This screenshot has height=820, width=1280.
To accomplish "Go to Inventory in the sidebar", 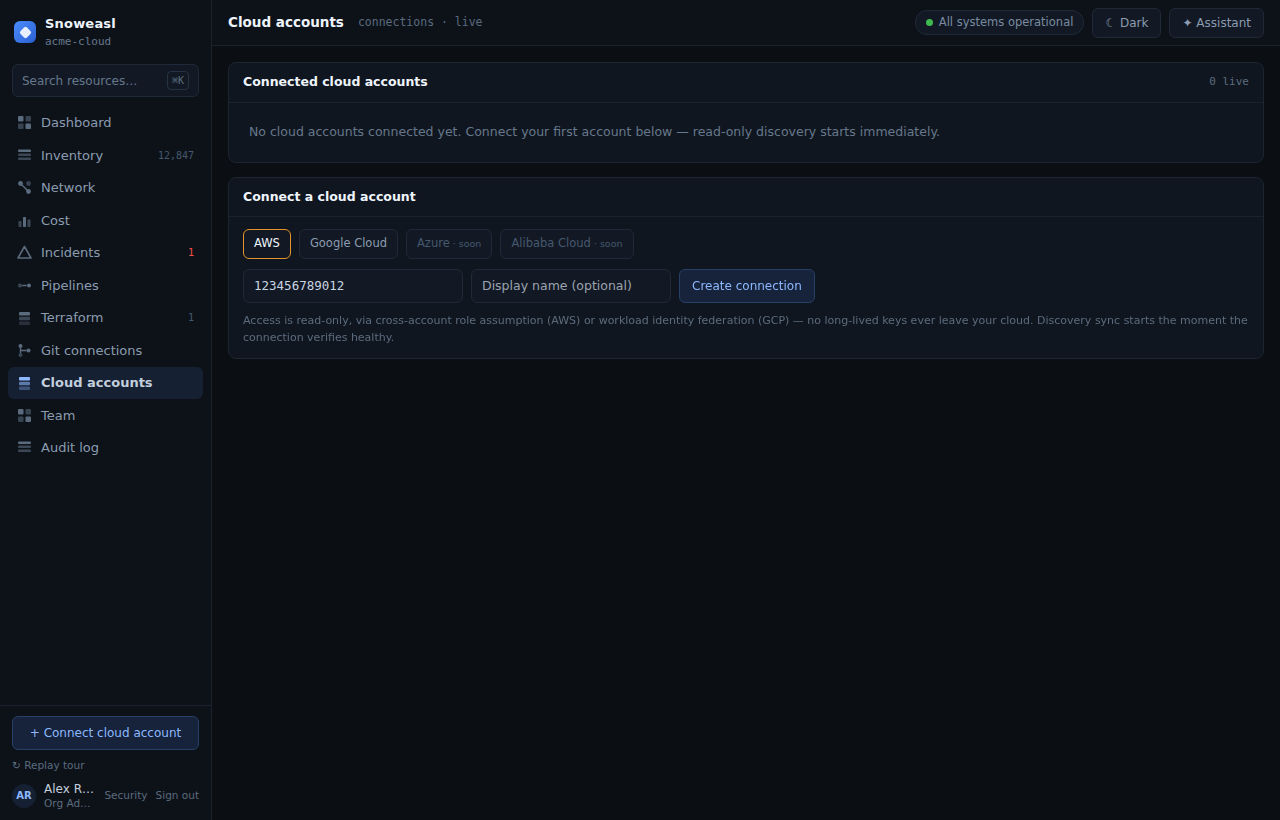I will (105, 155).
